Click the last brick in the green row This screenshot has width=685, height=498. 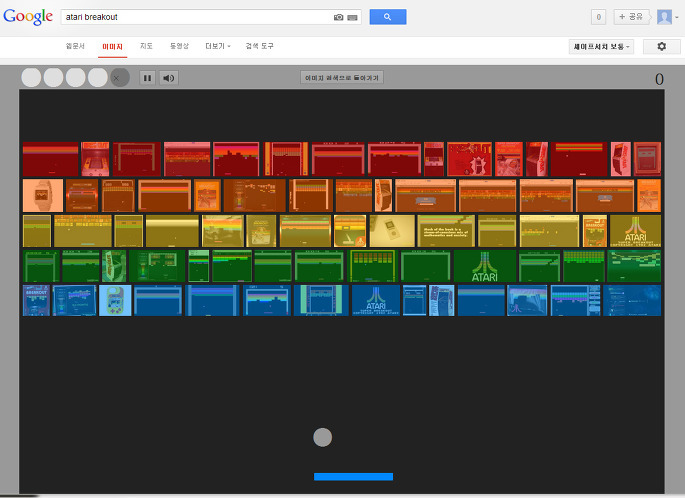click(x=634, y=266)
